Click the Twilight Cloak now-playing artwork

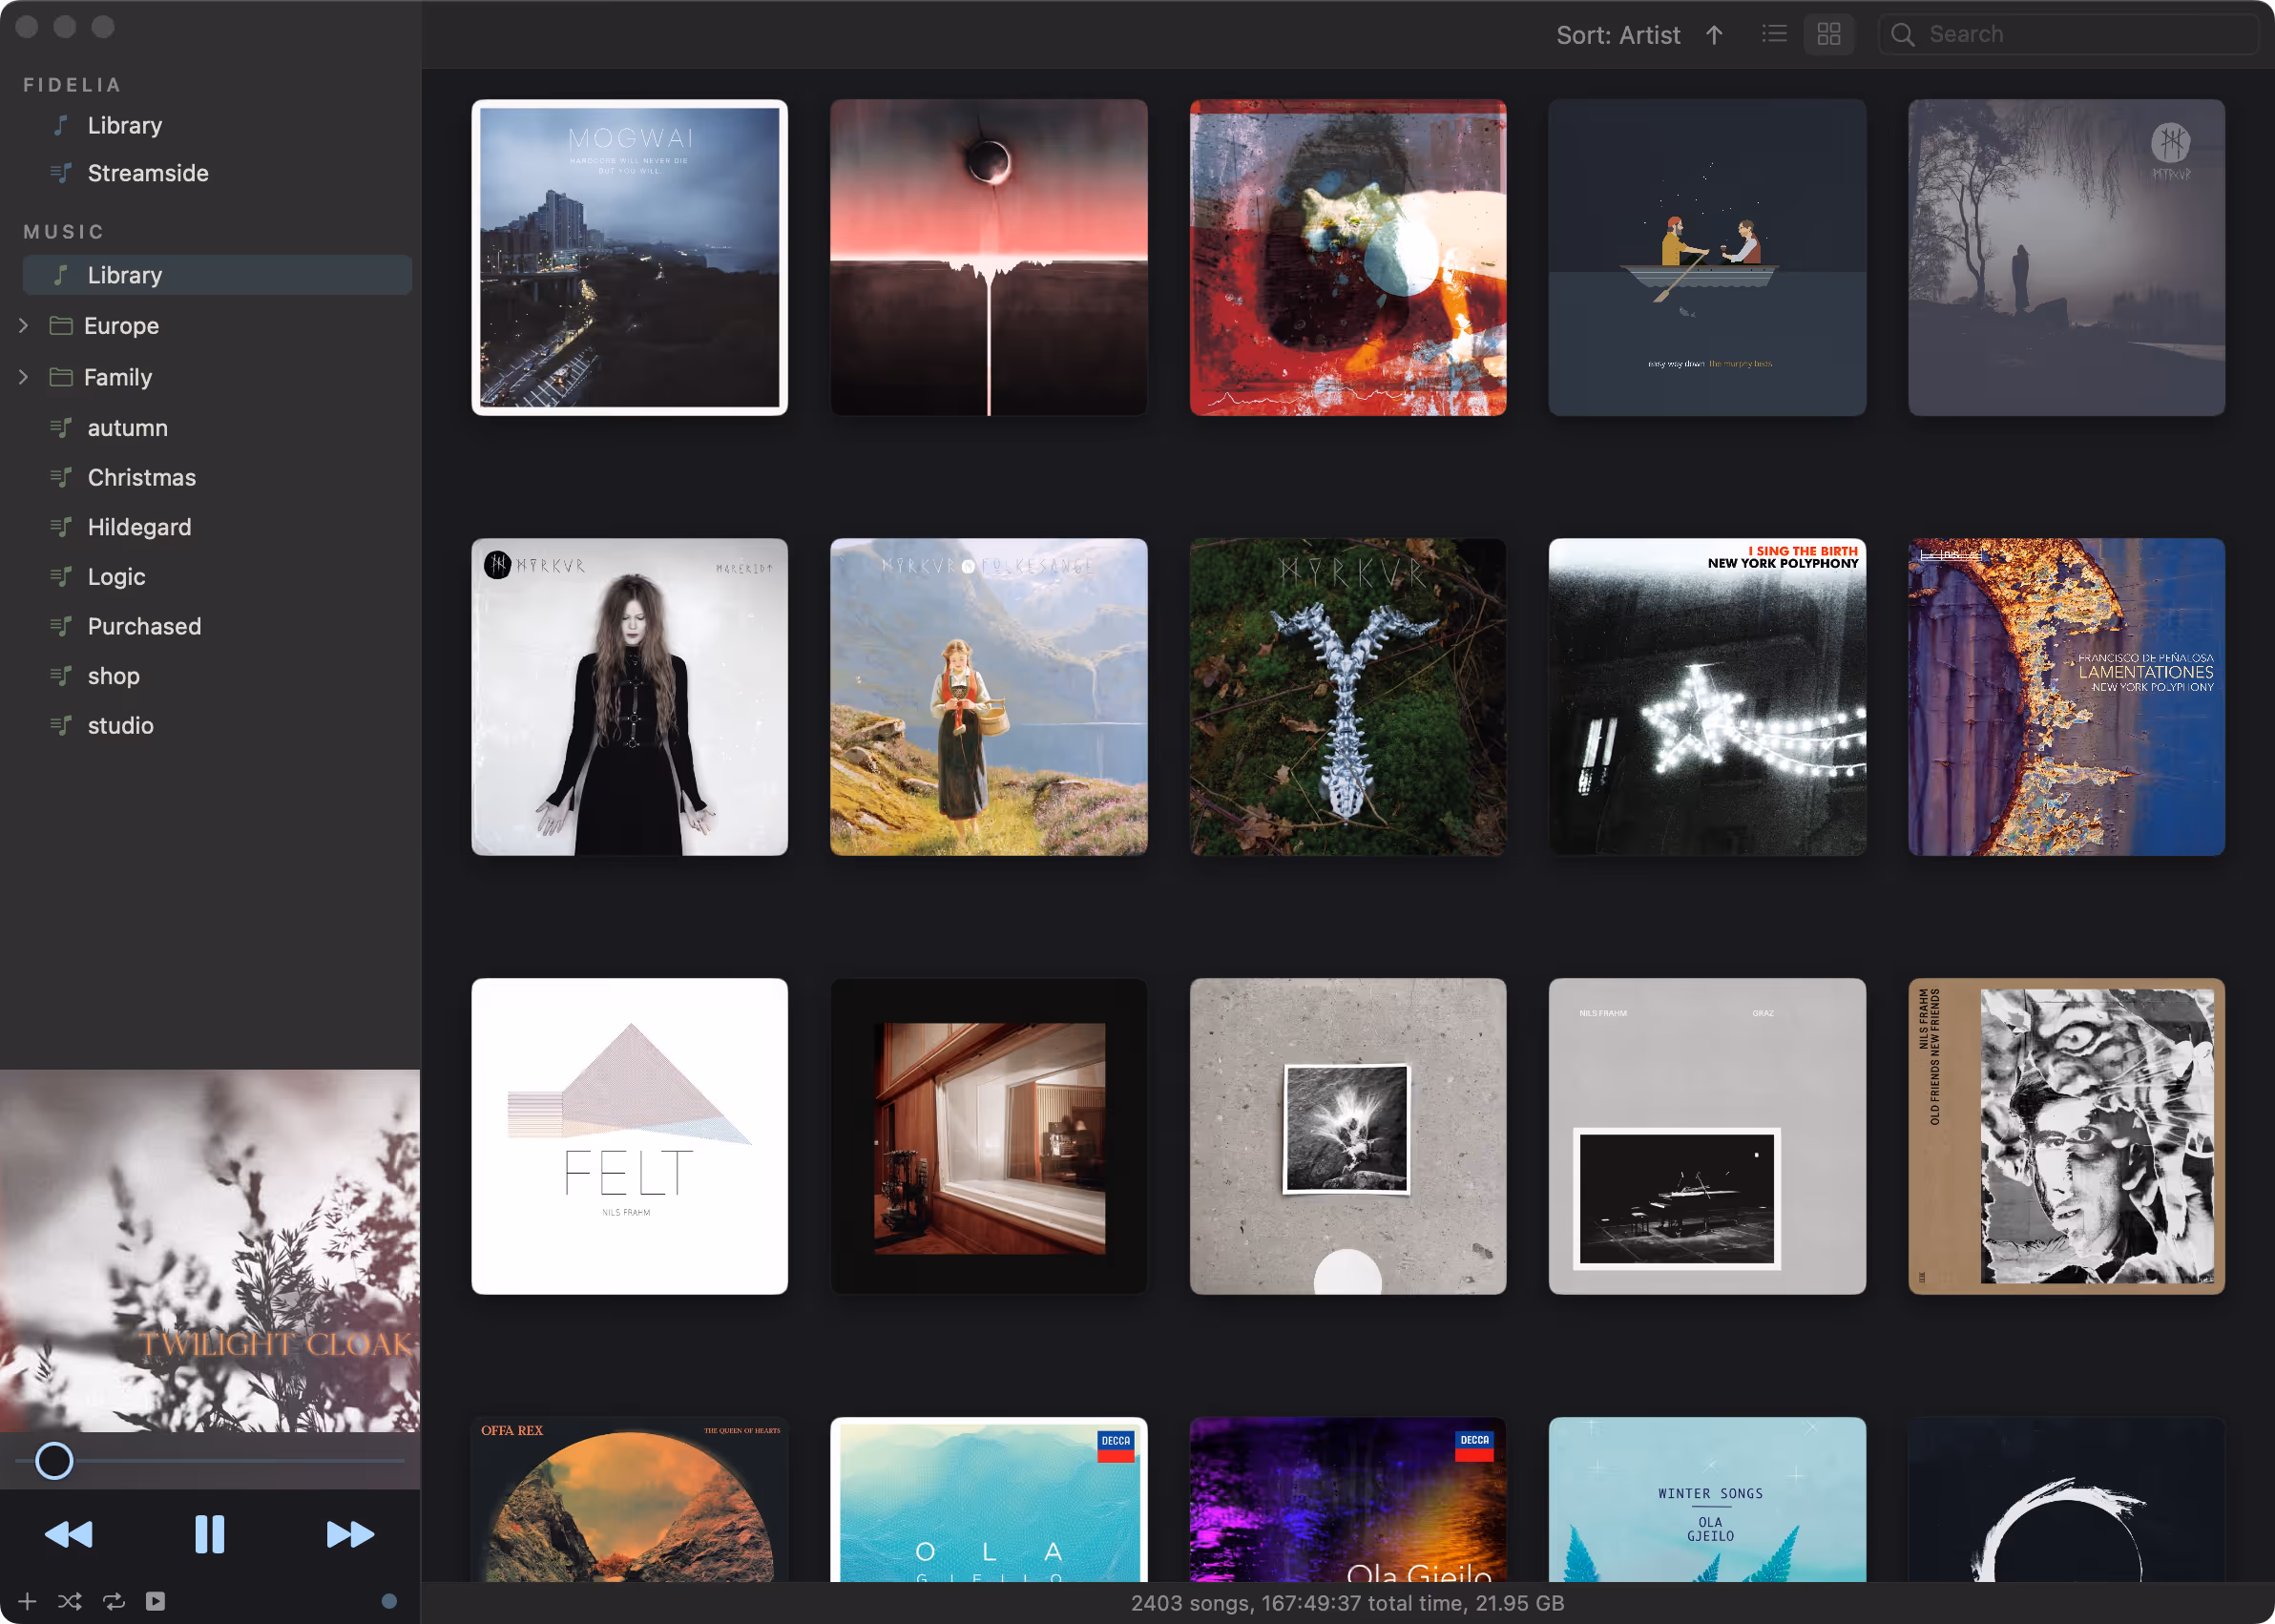tap(210, 1250)
